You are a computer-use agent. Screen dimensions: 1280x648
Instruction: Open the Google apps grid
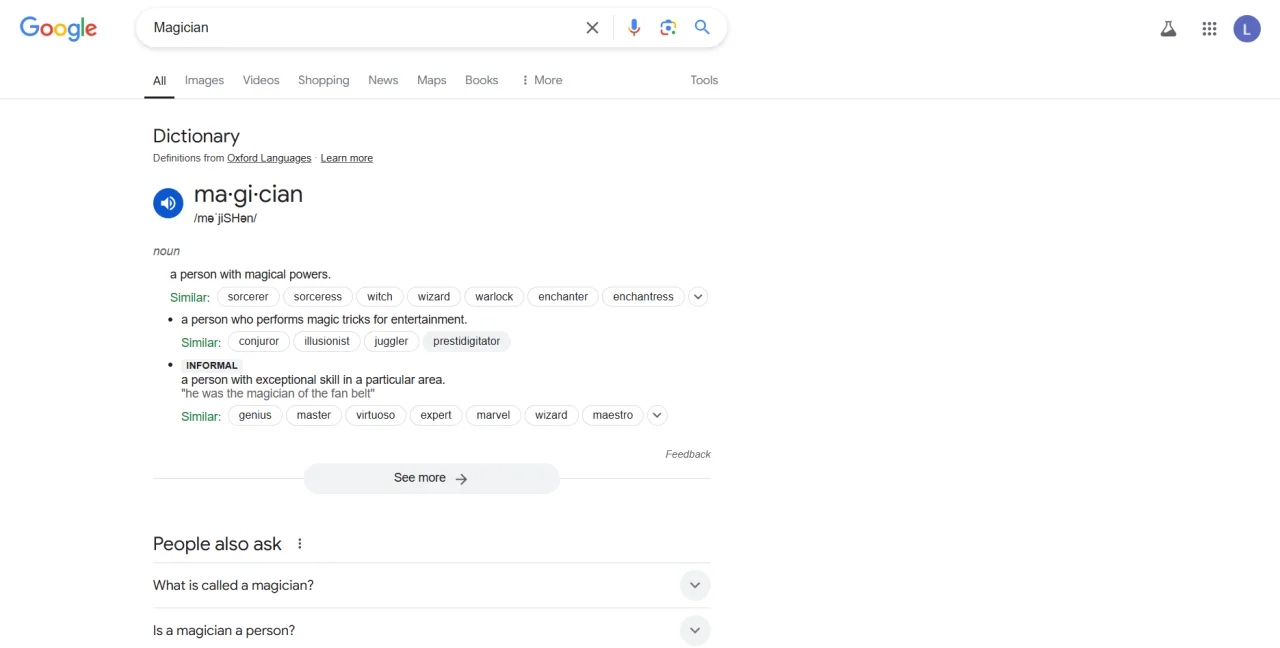pyautogui.click(x=1209, y=29)
